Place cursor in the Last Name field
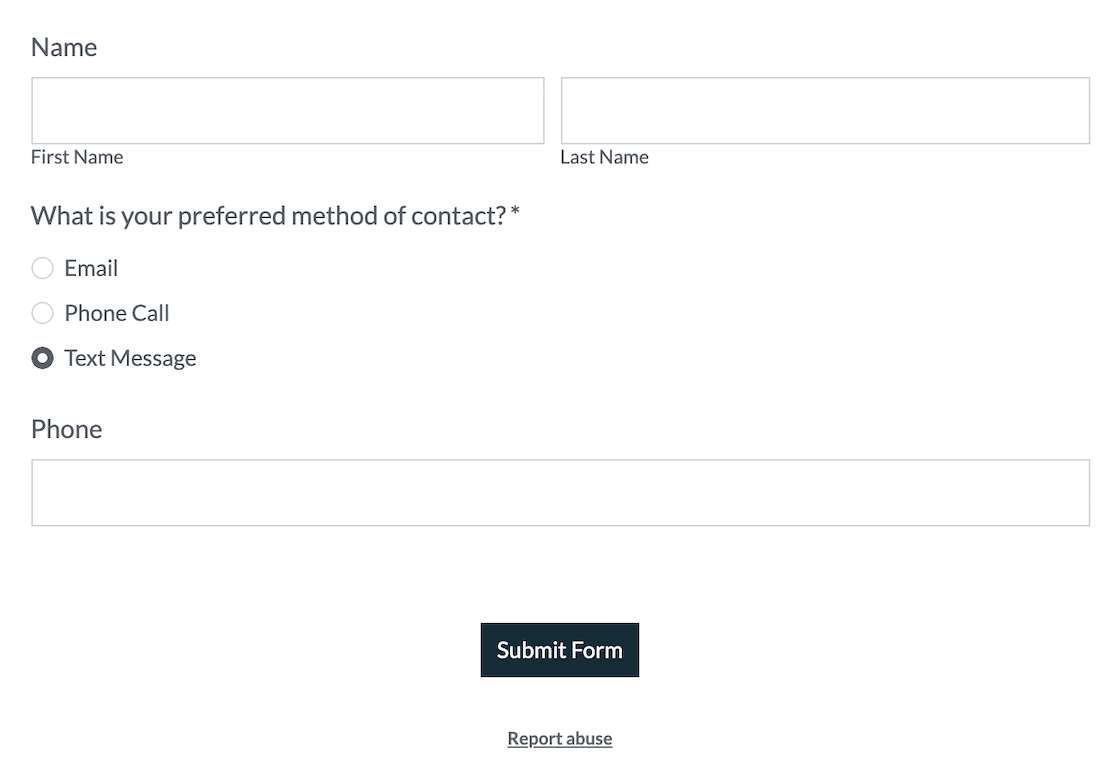1116x772 pixels. point(824,110)
